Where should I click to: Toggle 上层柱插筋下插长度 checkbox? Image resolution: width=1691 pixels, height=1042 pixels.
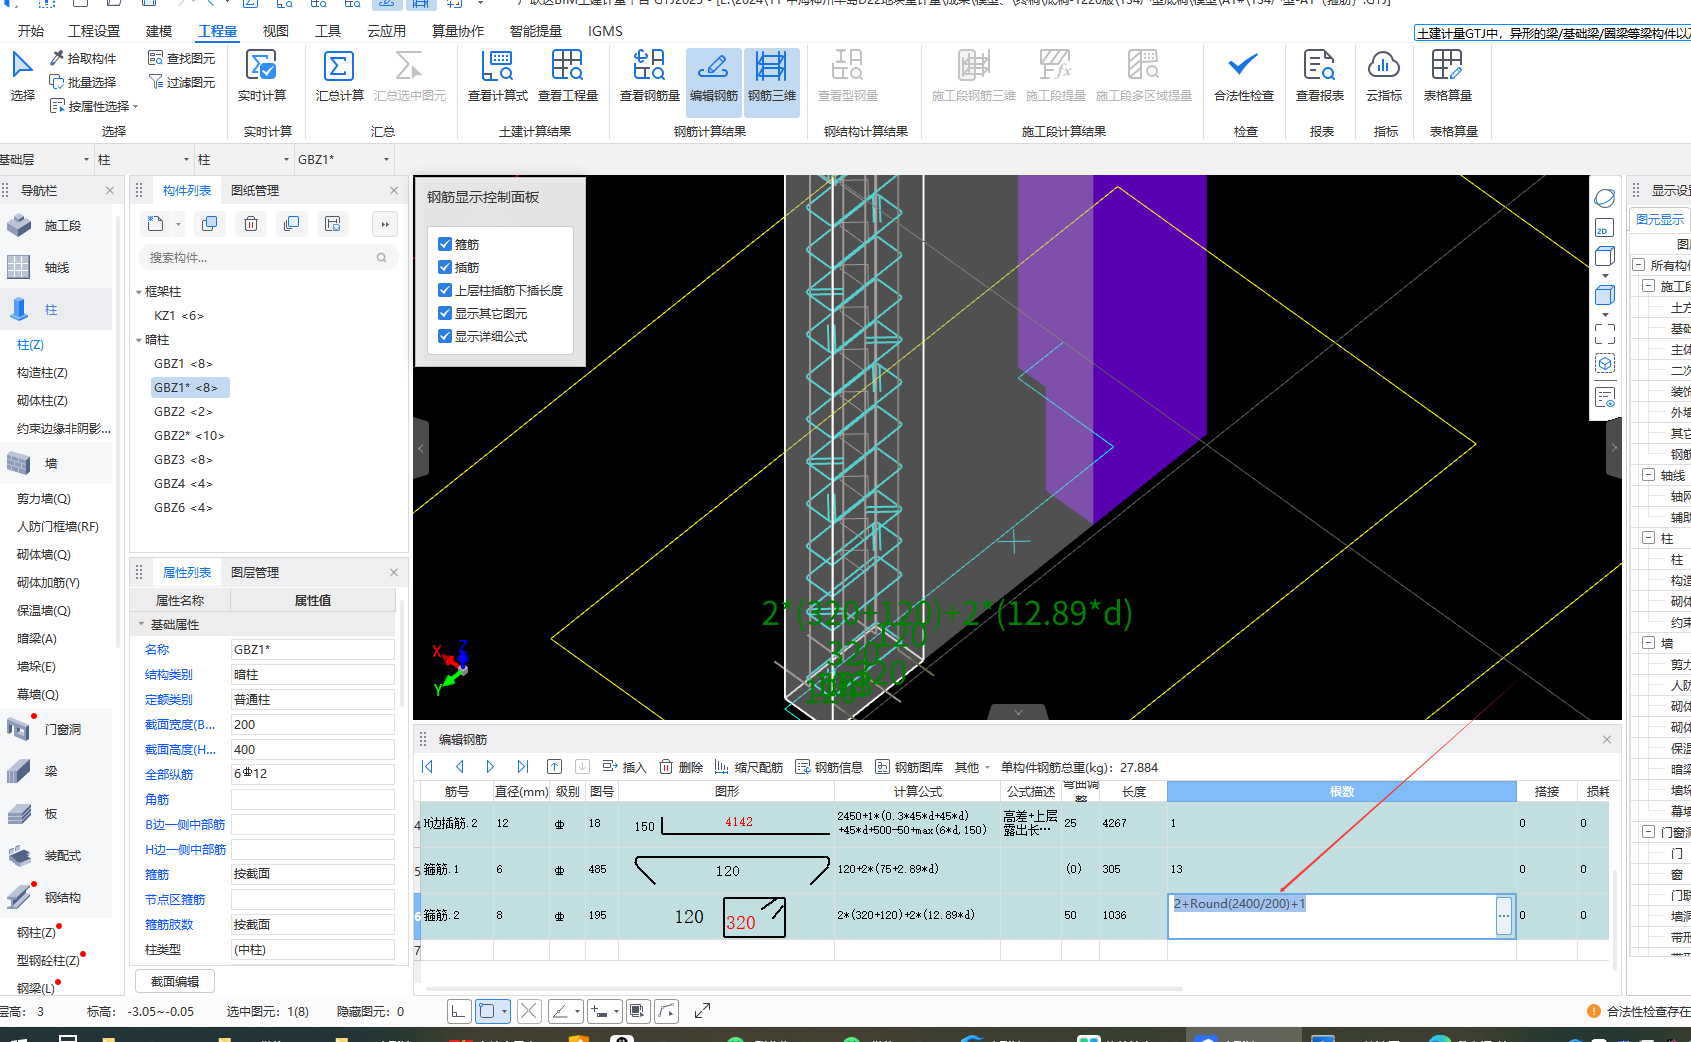(x=445, y=290)
